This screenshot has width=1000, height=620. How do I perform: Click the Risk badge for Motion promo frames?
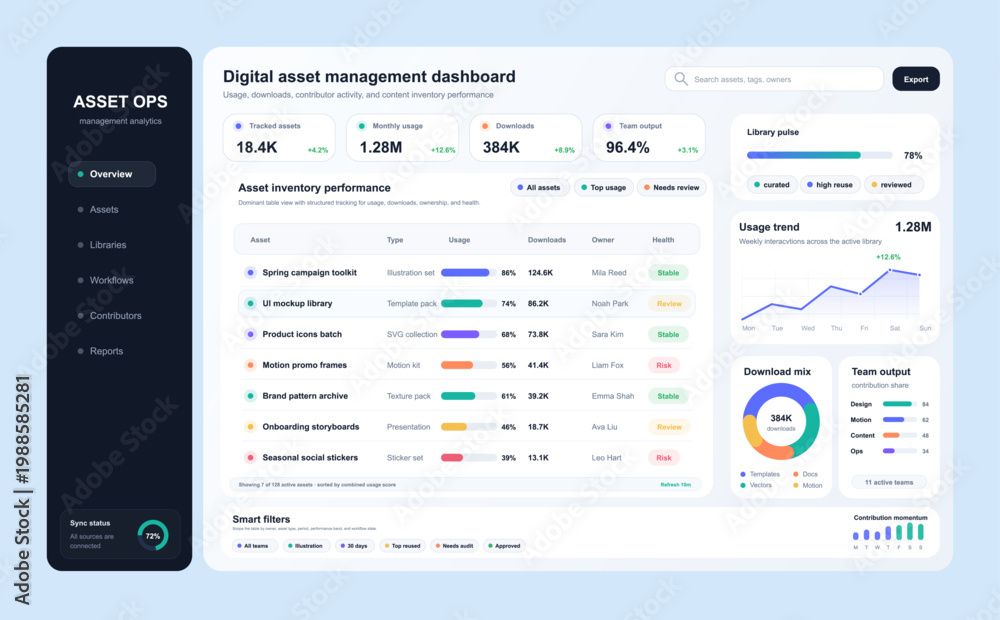[663, 365]
